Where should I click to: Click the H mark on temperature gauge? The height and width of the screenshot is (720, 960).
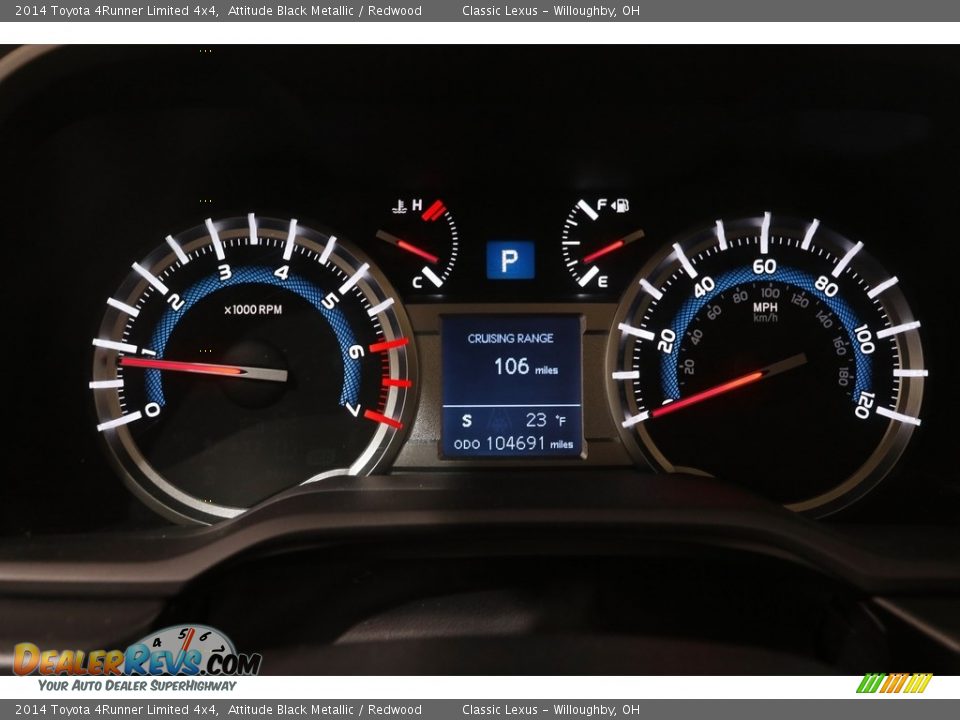pyautogui.click(x=417, y=205)
